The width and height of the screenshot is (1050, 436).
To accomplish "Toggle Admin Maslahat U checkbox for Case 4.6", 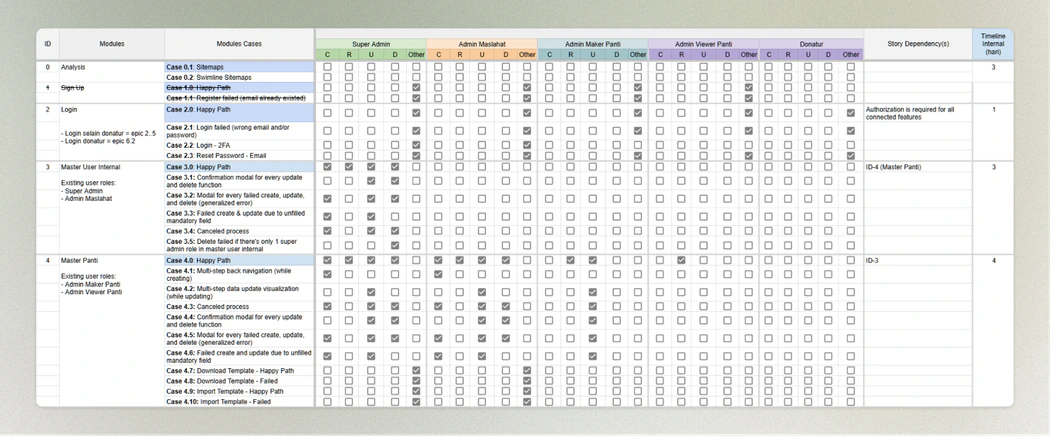I will click(x=481, y=356).
